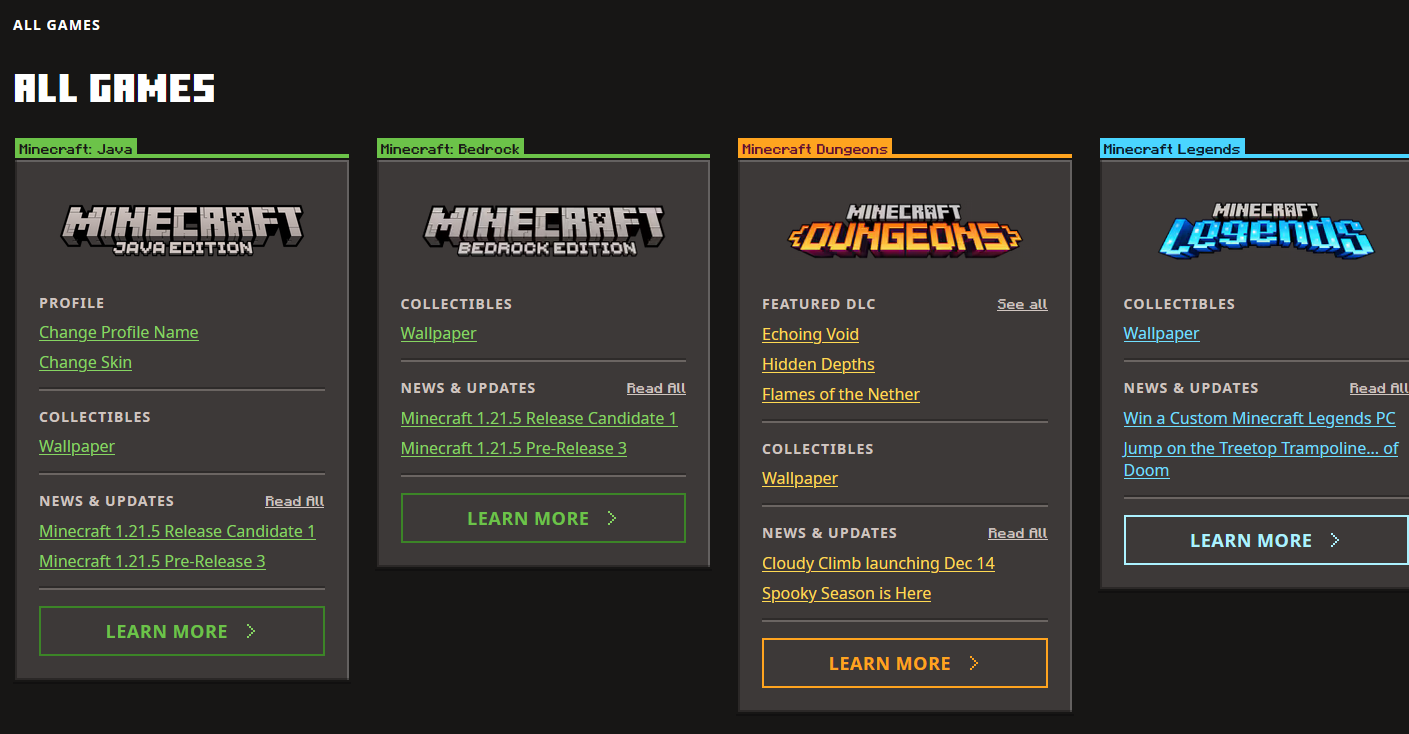The image size is (1409, 734).
Task: Open Flames of the Nether DLC link
Action: [841, 394]
